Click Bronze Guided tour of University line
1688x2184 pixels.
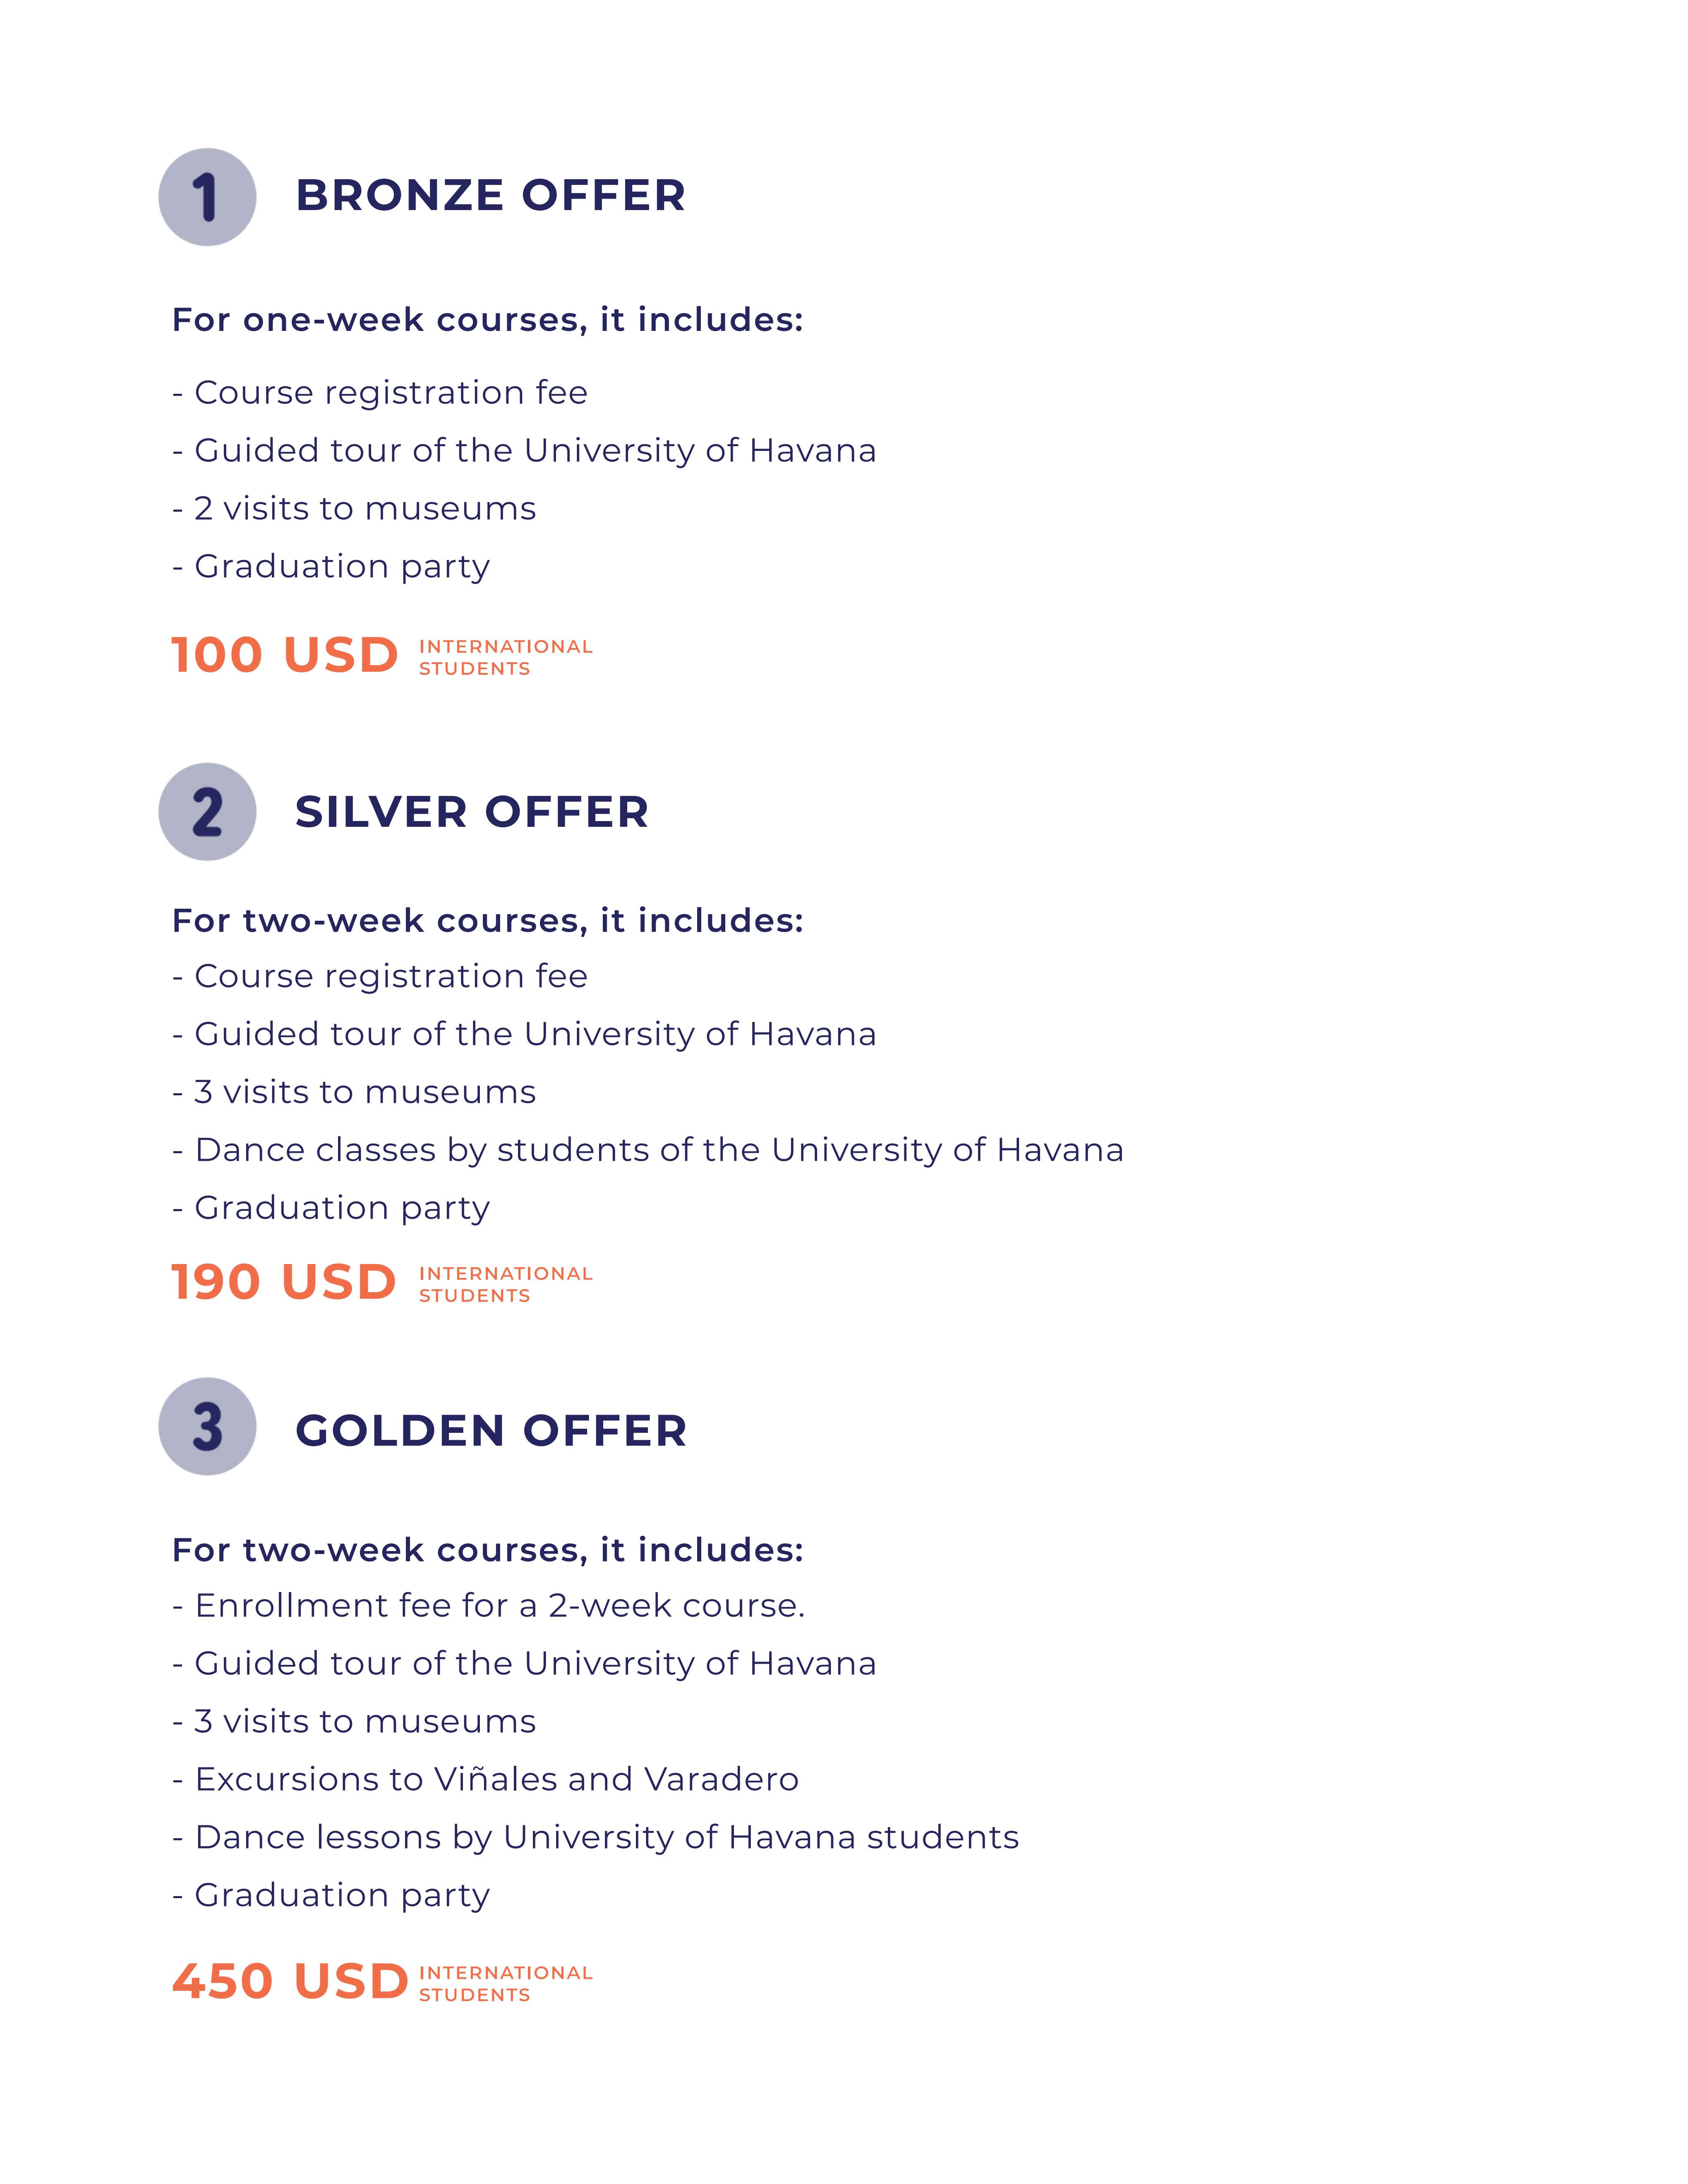click(x=524, y=451)
